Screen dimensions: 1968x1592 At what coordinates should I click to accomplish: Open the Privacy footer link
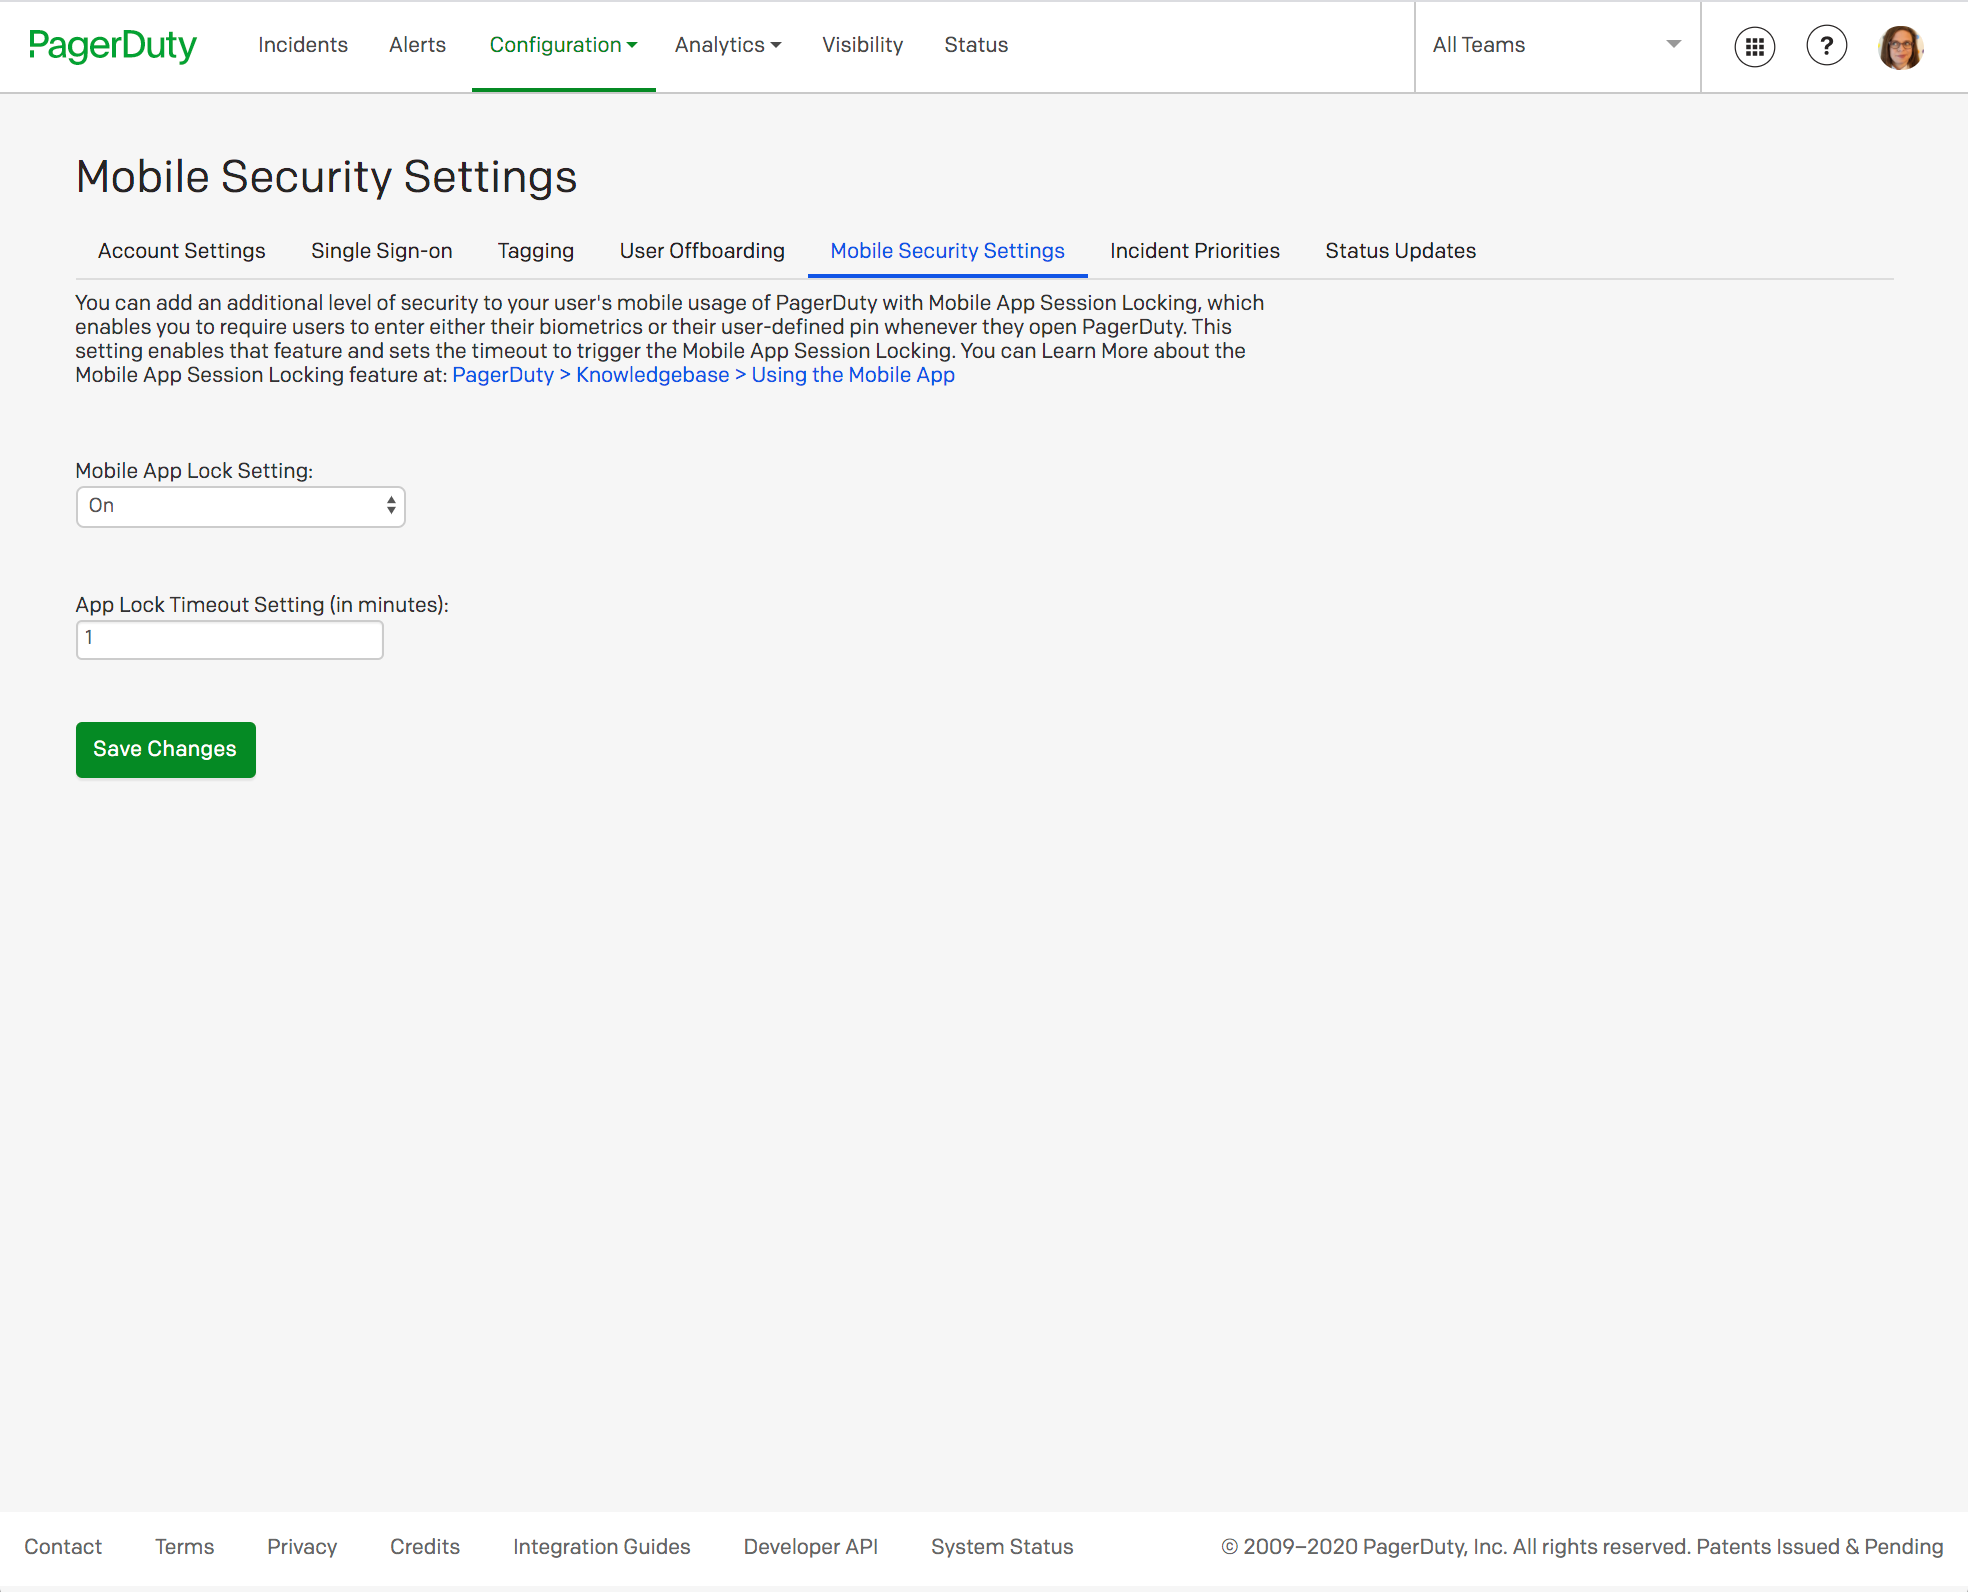301,1546
